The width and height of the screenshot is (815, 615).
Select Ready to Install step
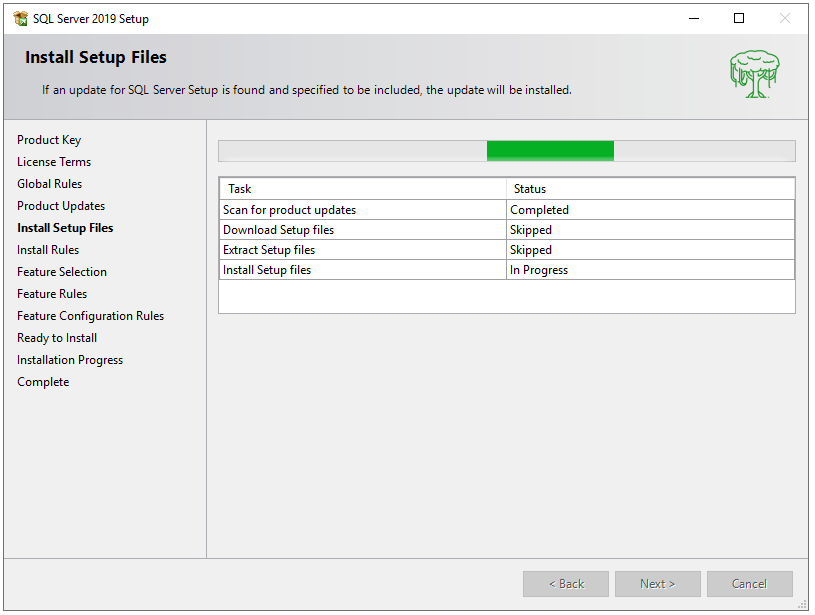pyautogui.click(x=57, y=338)
